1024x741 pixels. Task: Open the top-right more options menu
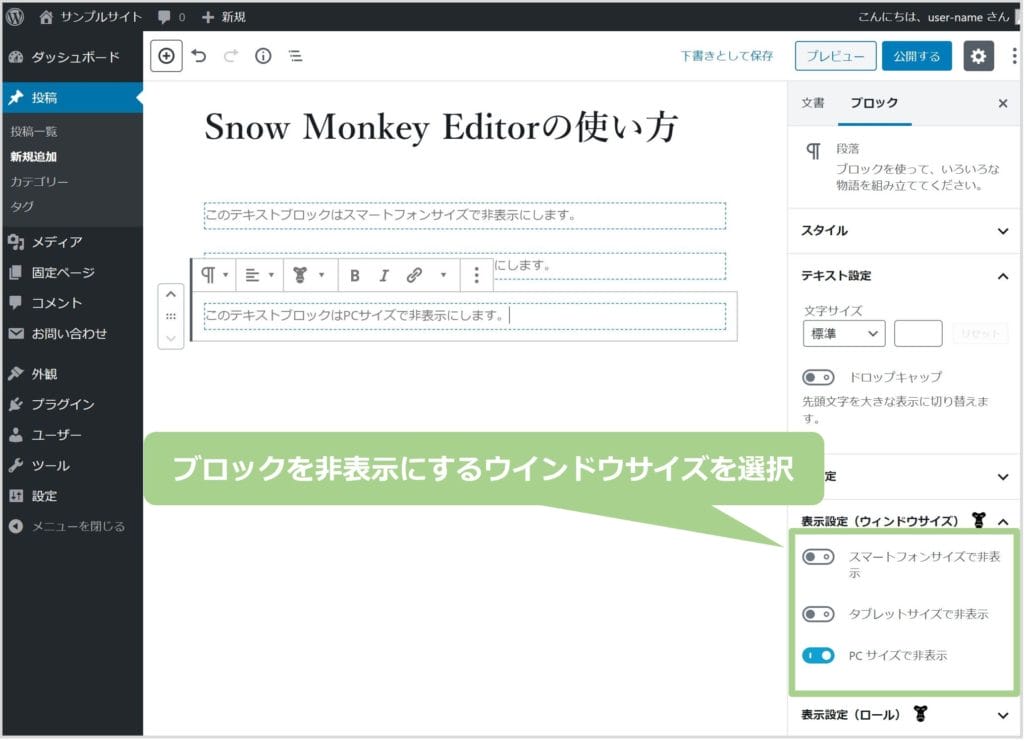1014,56
